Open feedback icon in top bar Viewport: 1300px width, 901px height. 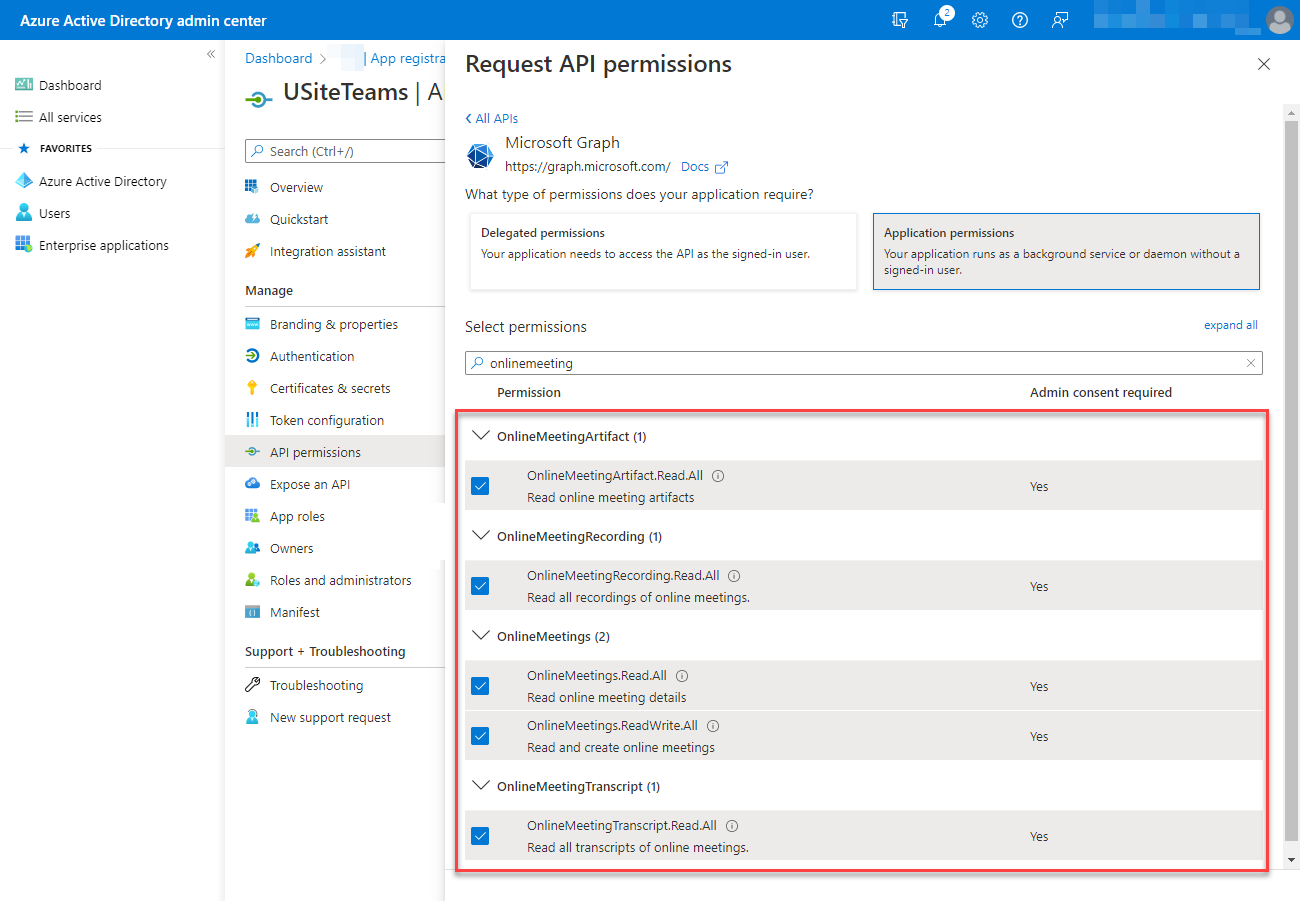tap(1060, 20)
